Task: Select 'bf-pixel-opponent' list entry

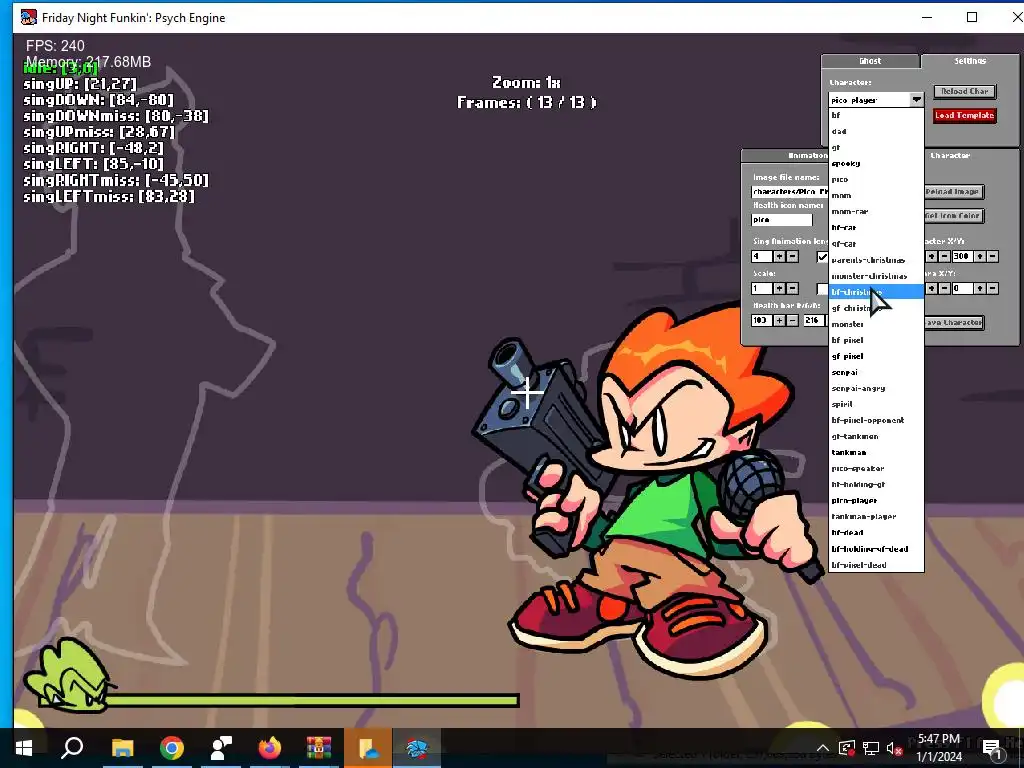Action: pyautogui.click(x=876, y=420)
